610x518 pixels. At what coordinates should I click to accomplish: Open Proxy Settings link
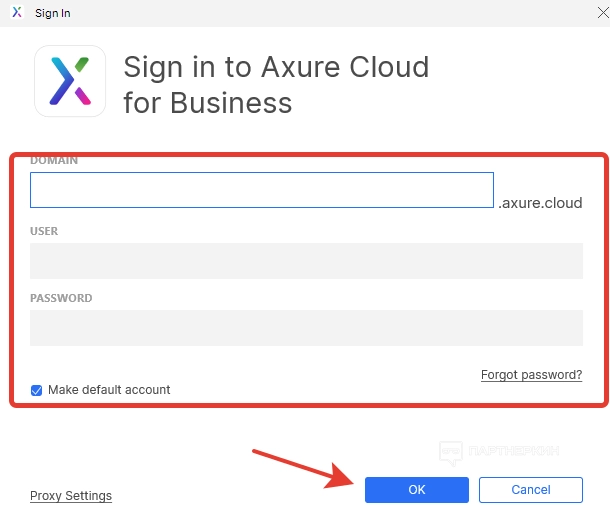(71, 496)
